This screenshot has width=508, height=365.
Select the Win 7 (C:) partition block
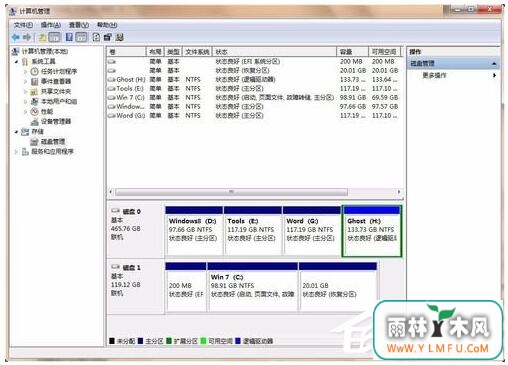click(252, 287)
